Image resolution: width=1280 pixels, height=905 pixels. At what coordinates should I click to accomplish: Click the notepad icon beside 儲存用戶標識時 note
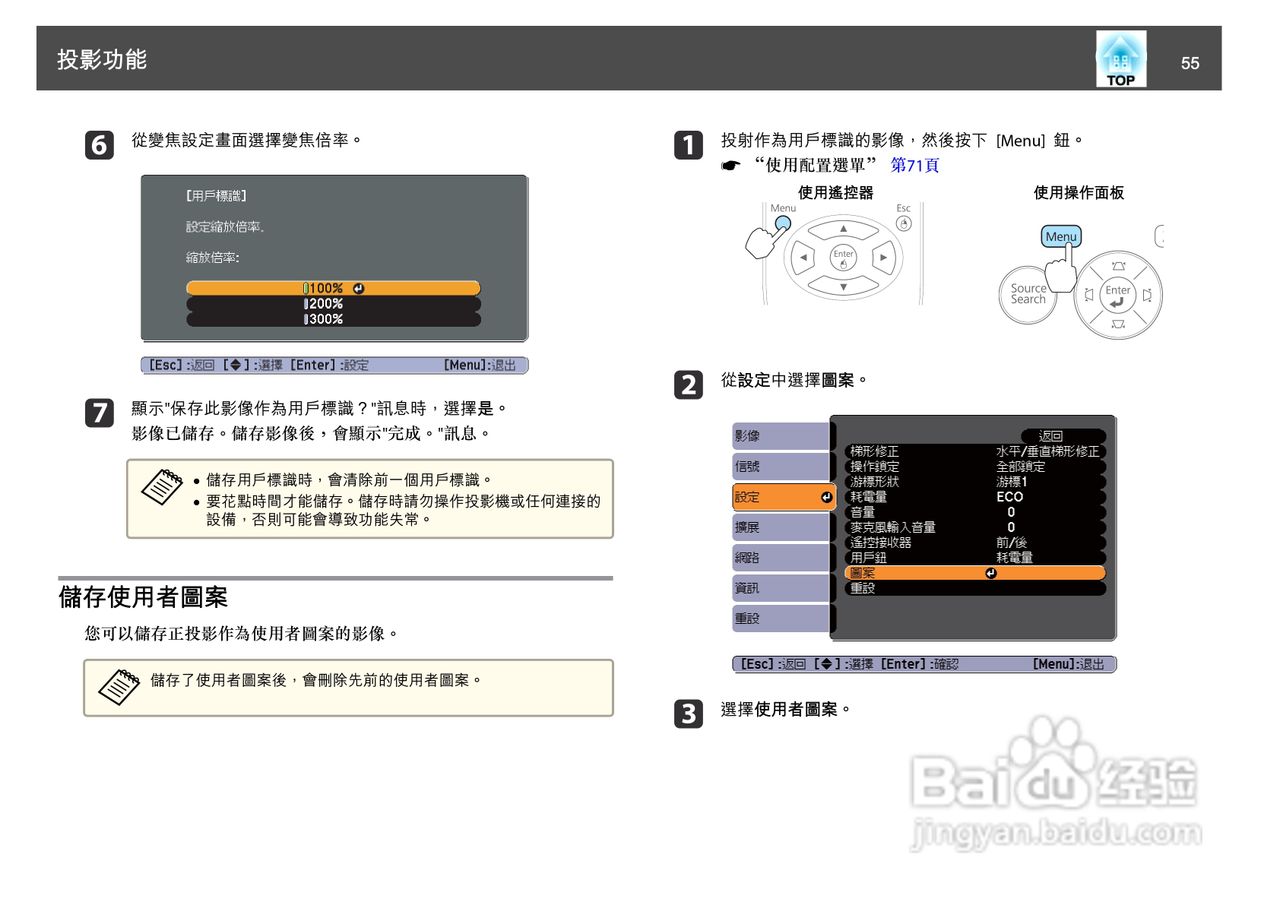(x=161, y=486)
